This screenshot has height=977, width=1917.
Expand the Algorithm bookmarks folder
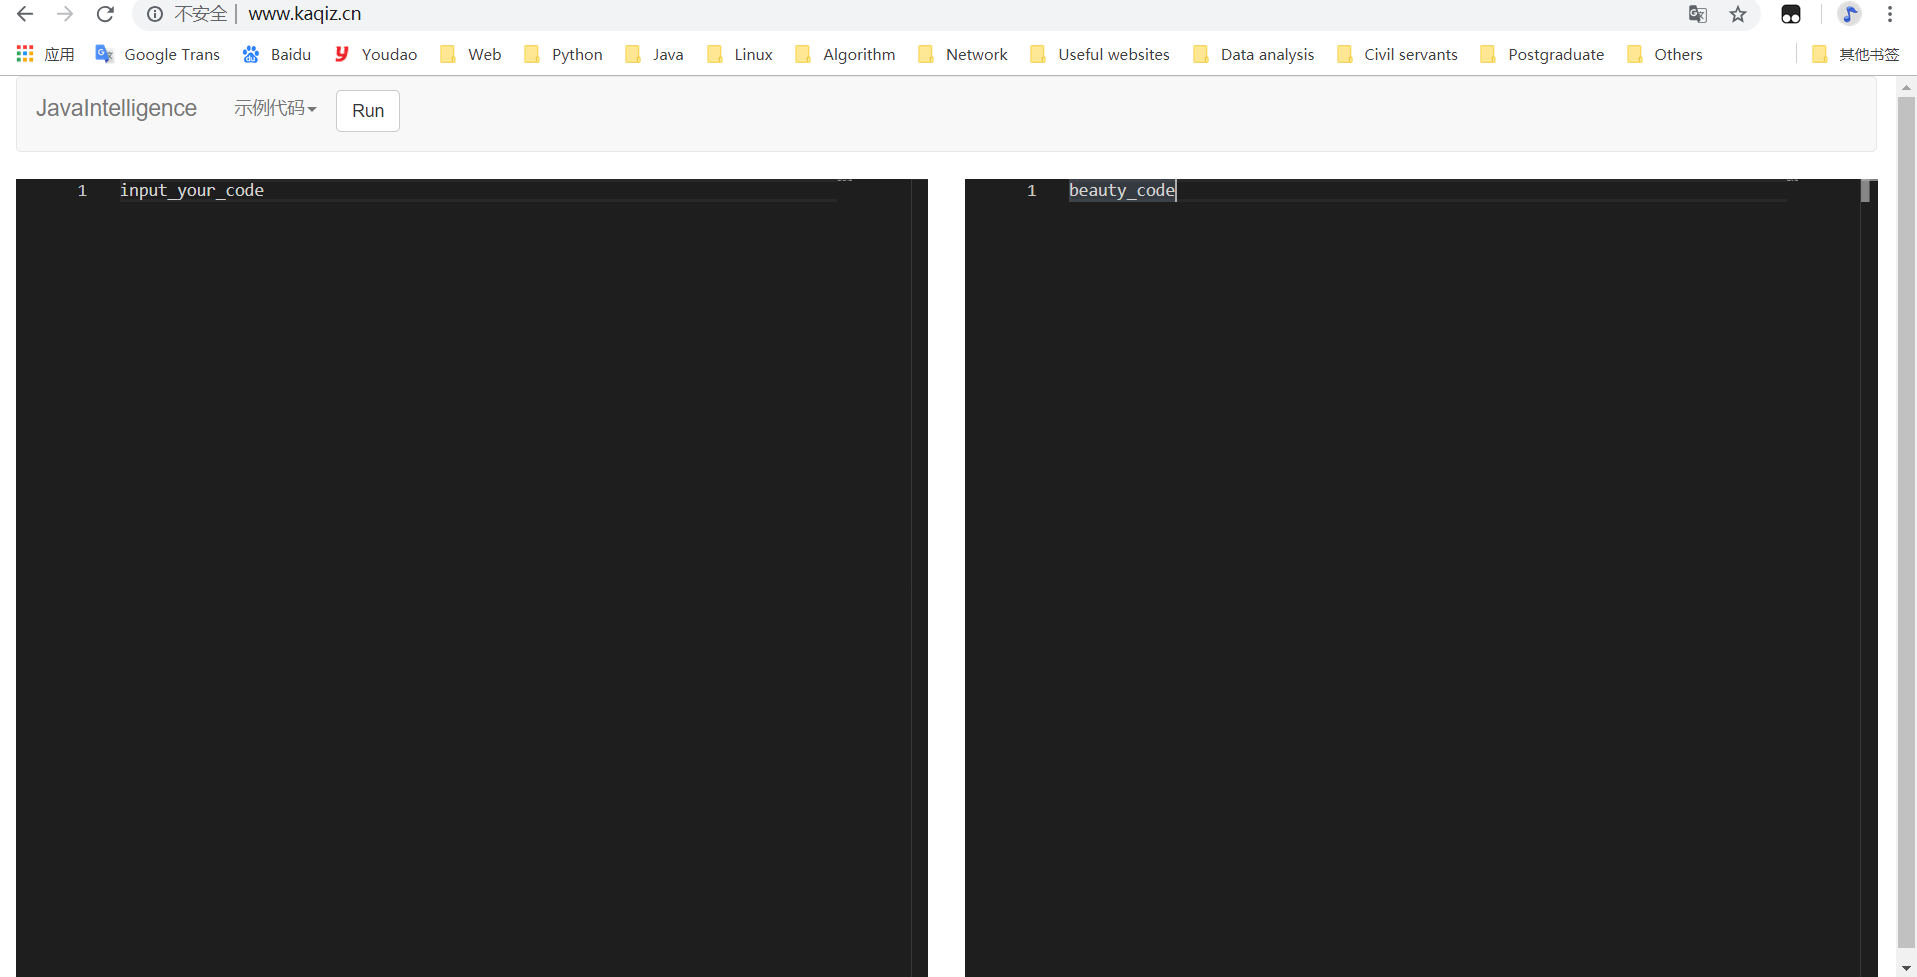pyautogui.click(x=845, y=54)
